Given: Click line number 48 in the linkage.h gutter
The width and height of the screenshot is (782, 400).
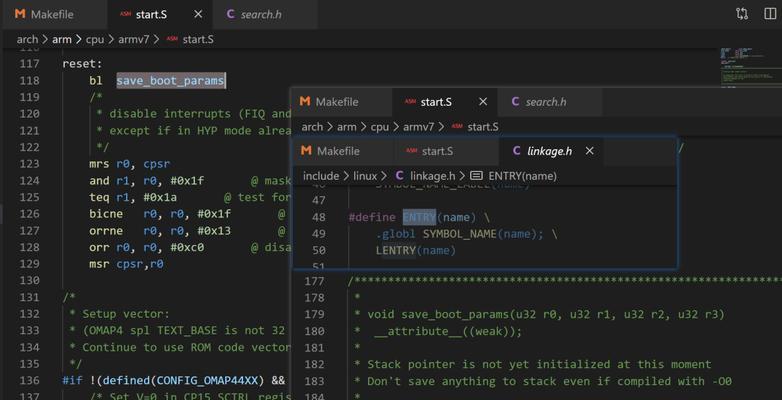Looking at the screenshot, I should click(318, 217).
